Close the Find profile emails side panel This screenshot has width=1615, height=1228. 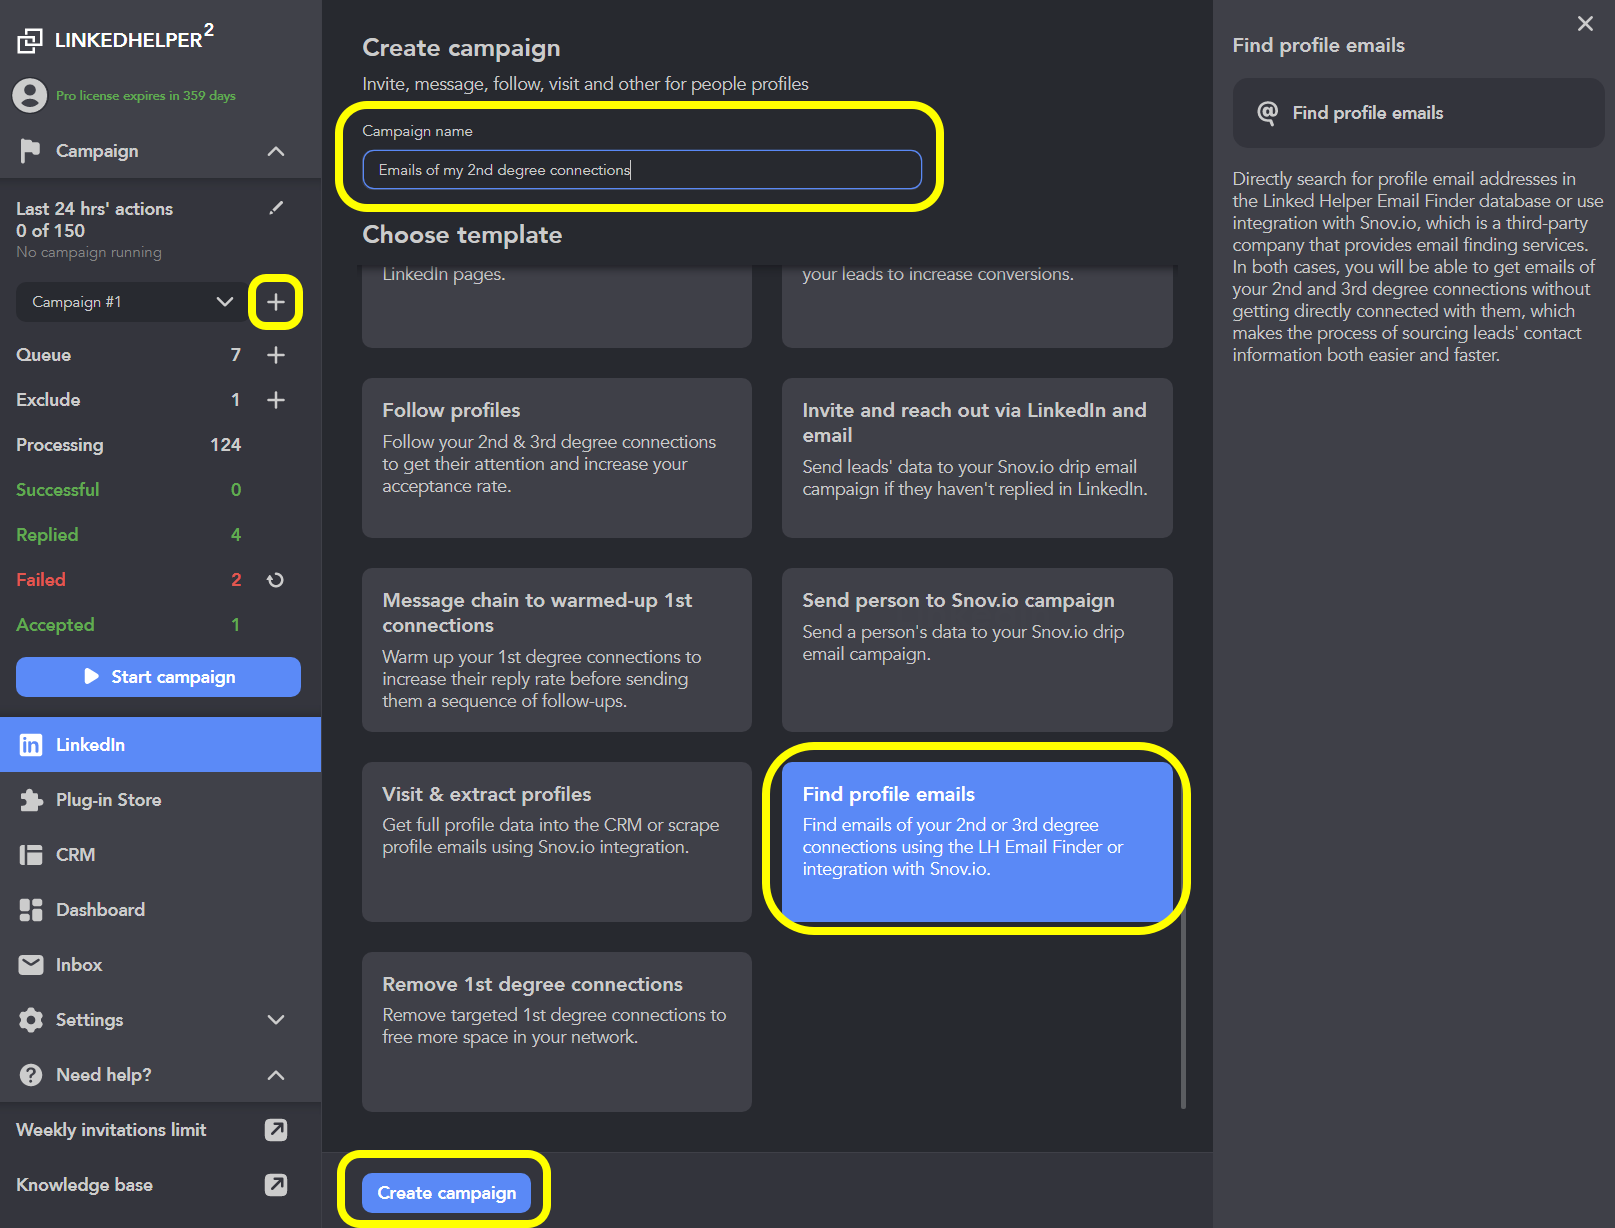click(x=1585, y=24)
